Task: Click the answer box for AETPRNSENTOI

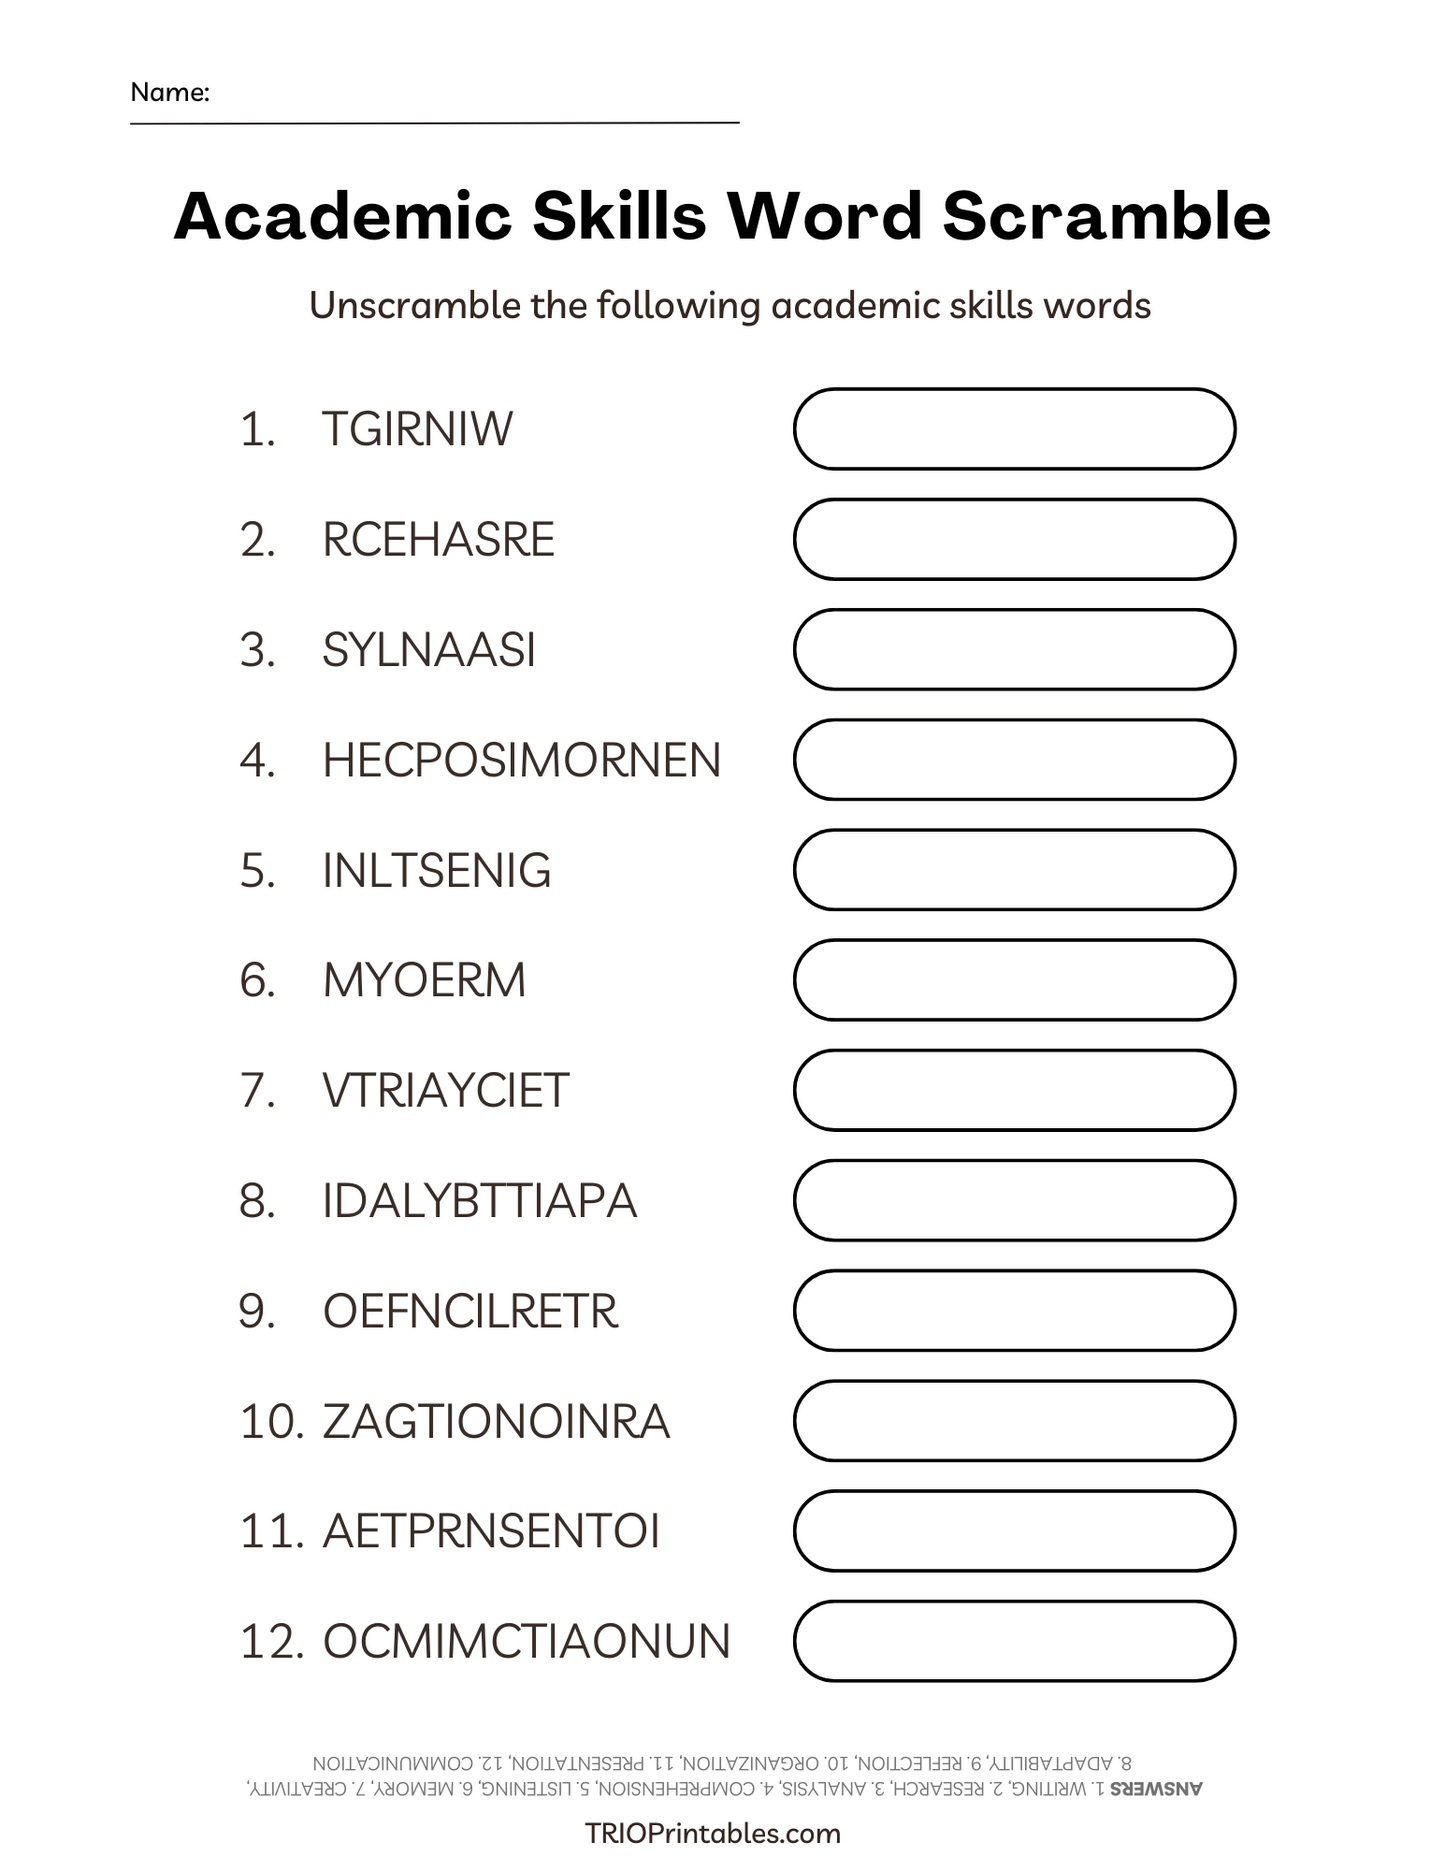Action: click(1014, 1530)
